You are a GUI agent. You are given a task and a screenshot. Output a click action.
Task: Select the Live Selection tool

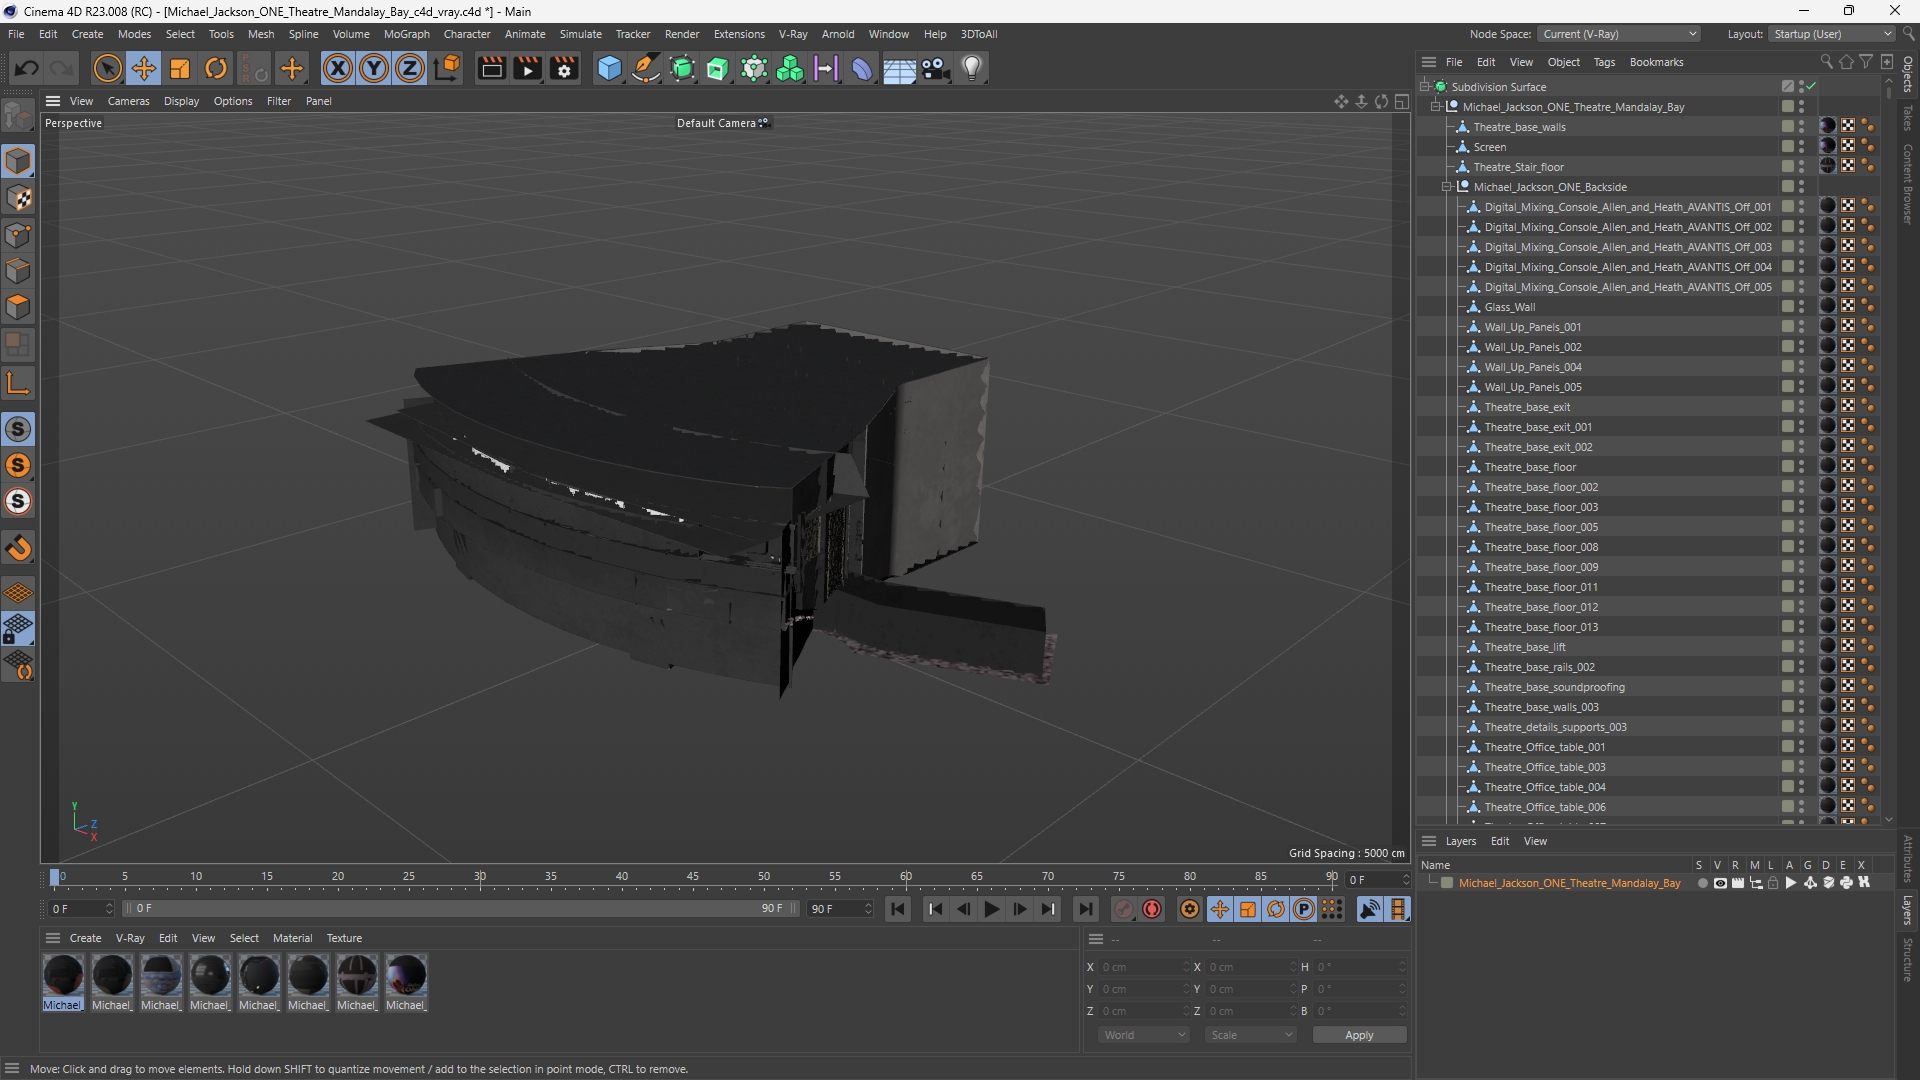pos(107,68)
